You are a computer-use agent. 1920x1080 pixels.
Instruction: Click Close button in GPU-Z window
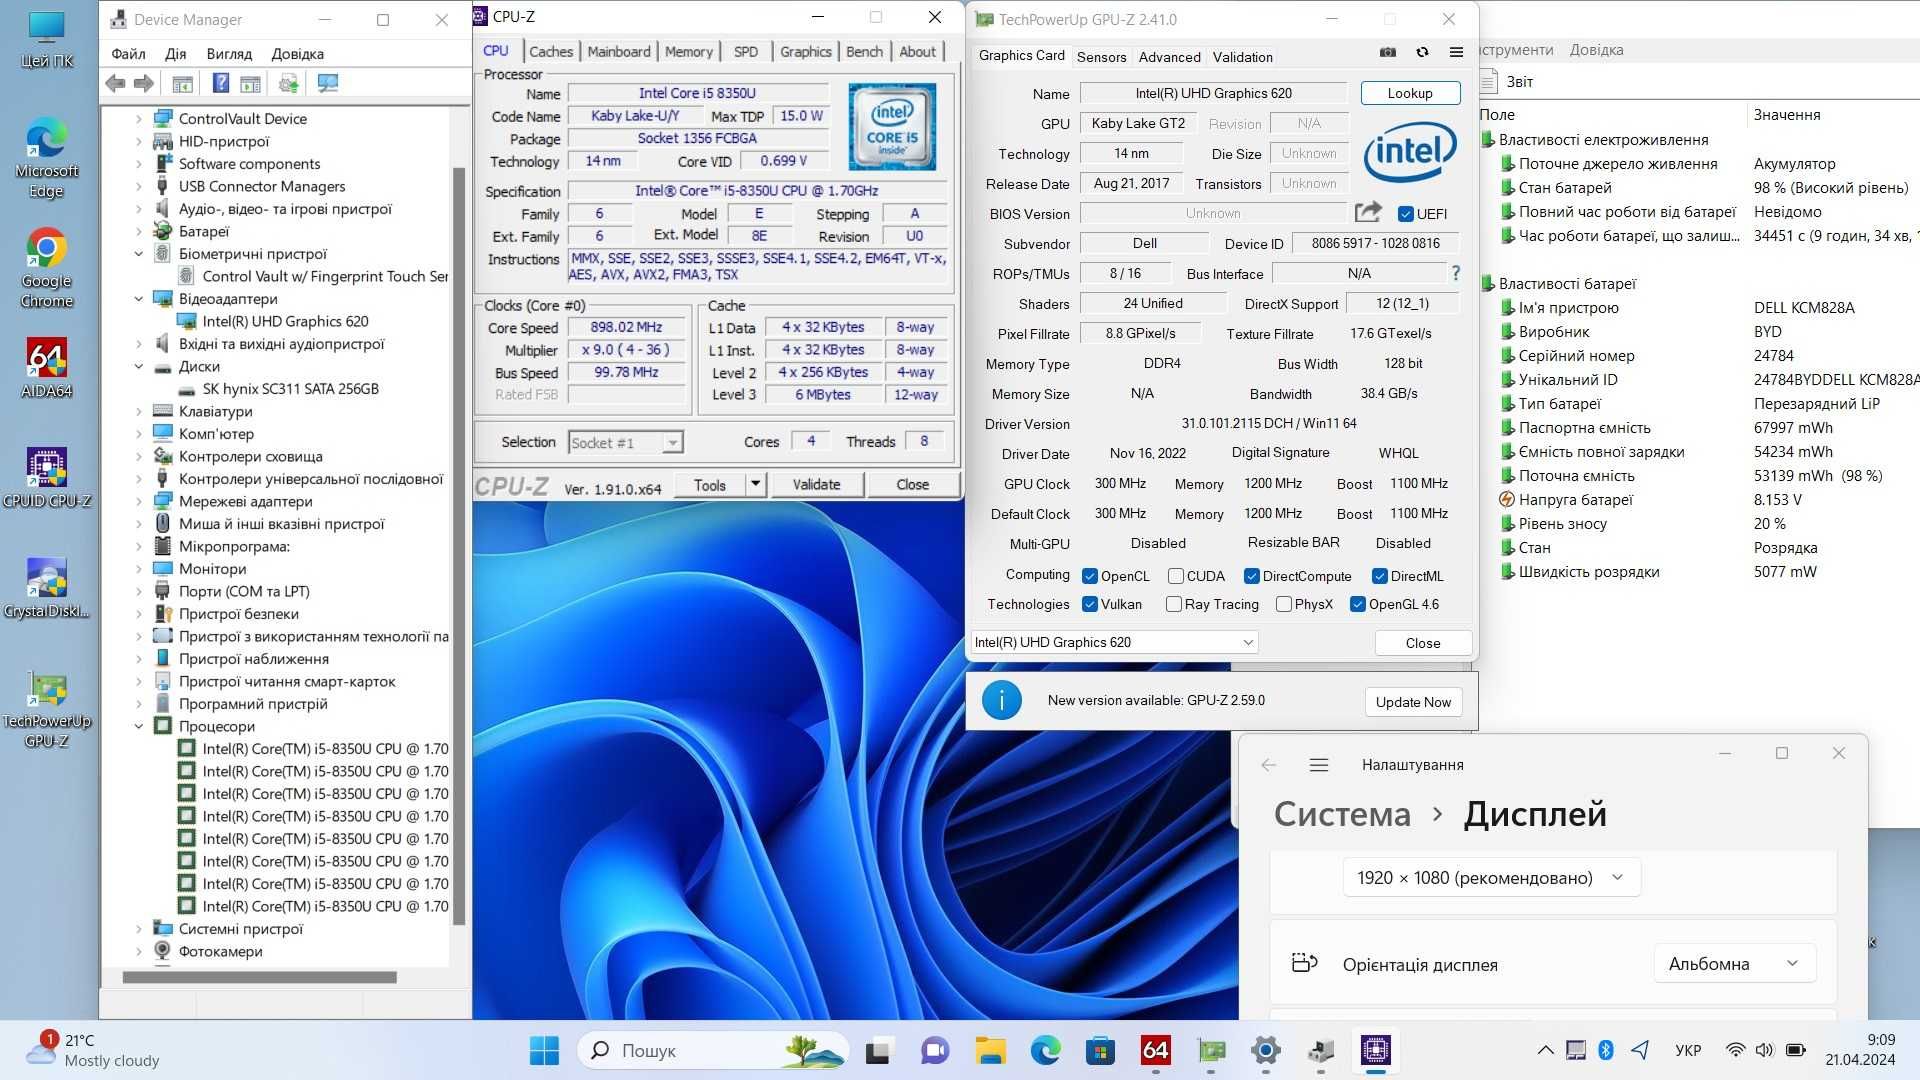coord(1422,643)
